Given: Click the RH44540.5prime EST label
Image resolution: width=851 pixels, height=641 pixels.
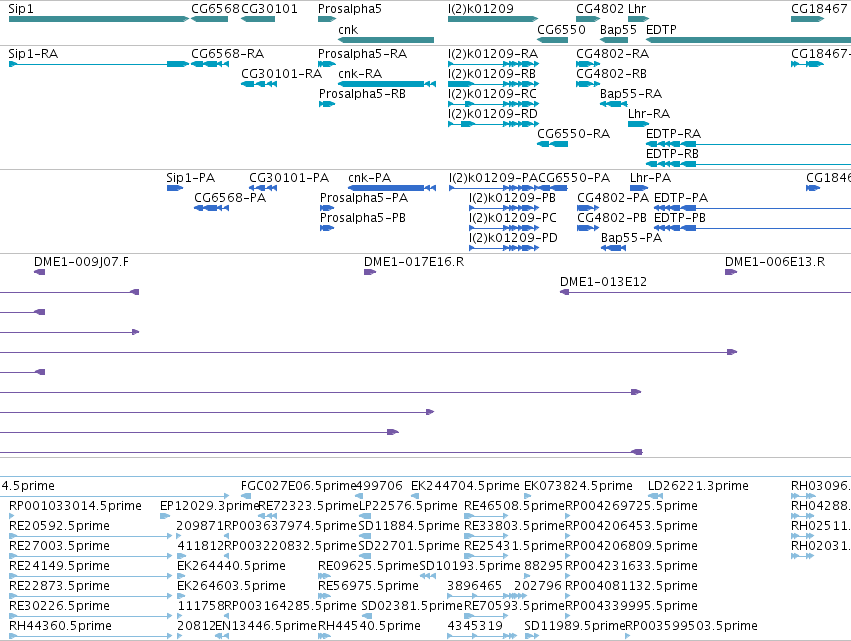Looking at the screenshot, I should pos(369,626).
